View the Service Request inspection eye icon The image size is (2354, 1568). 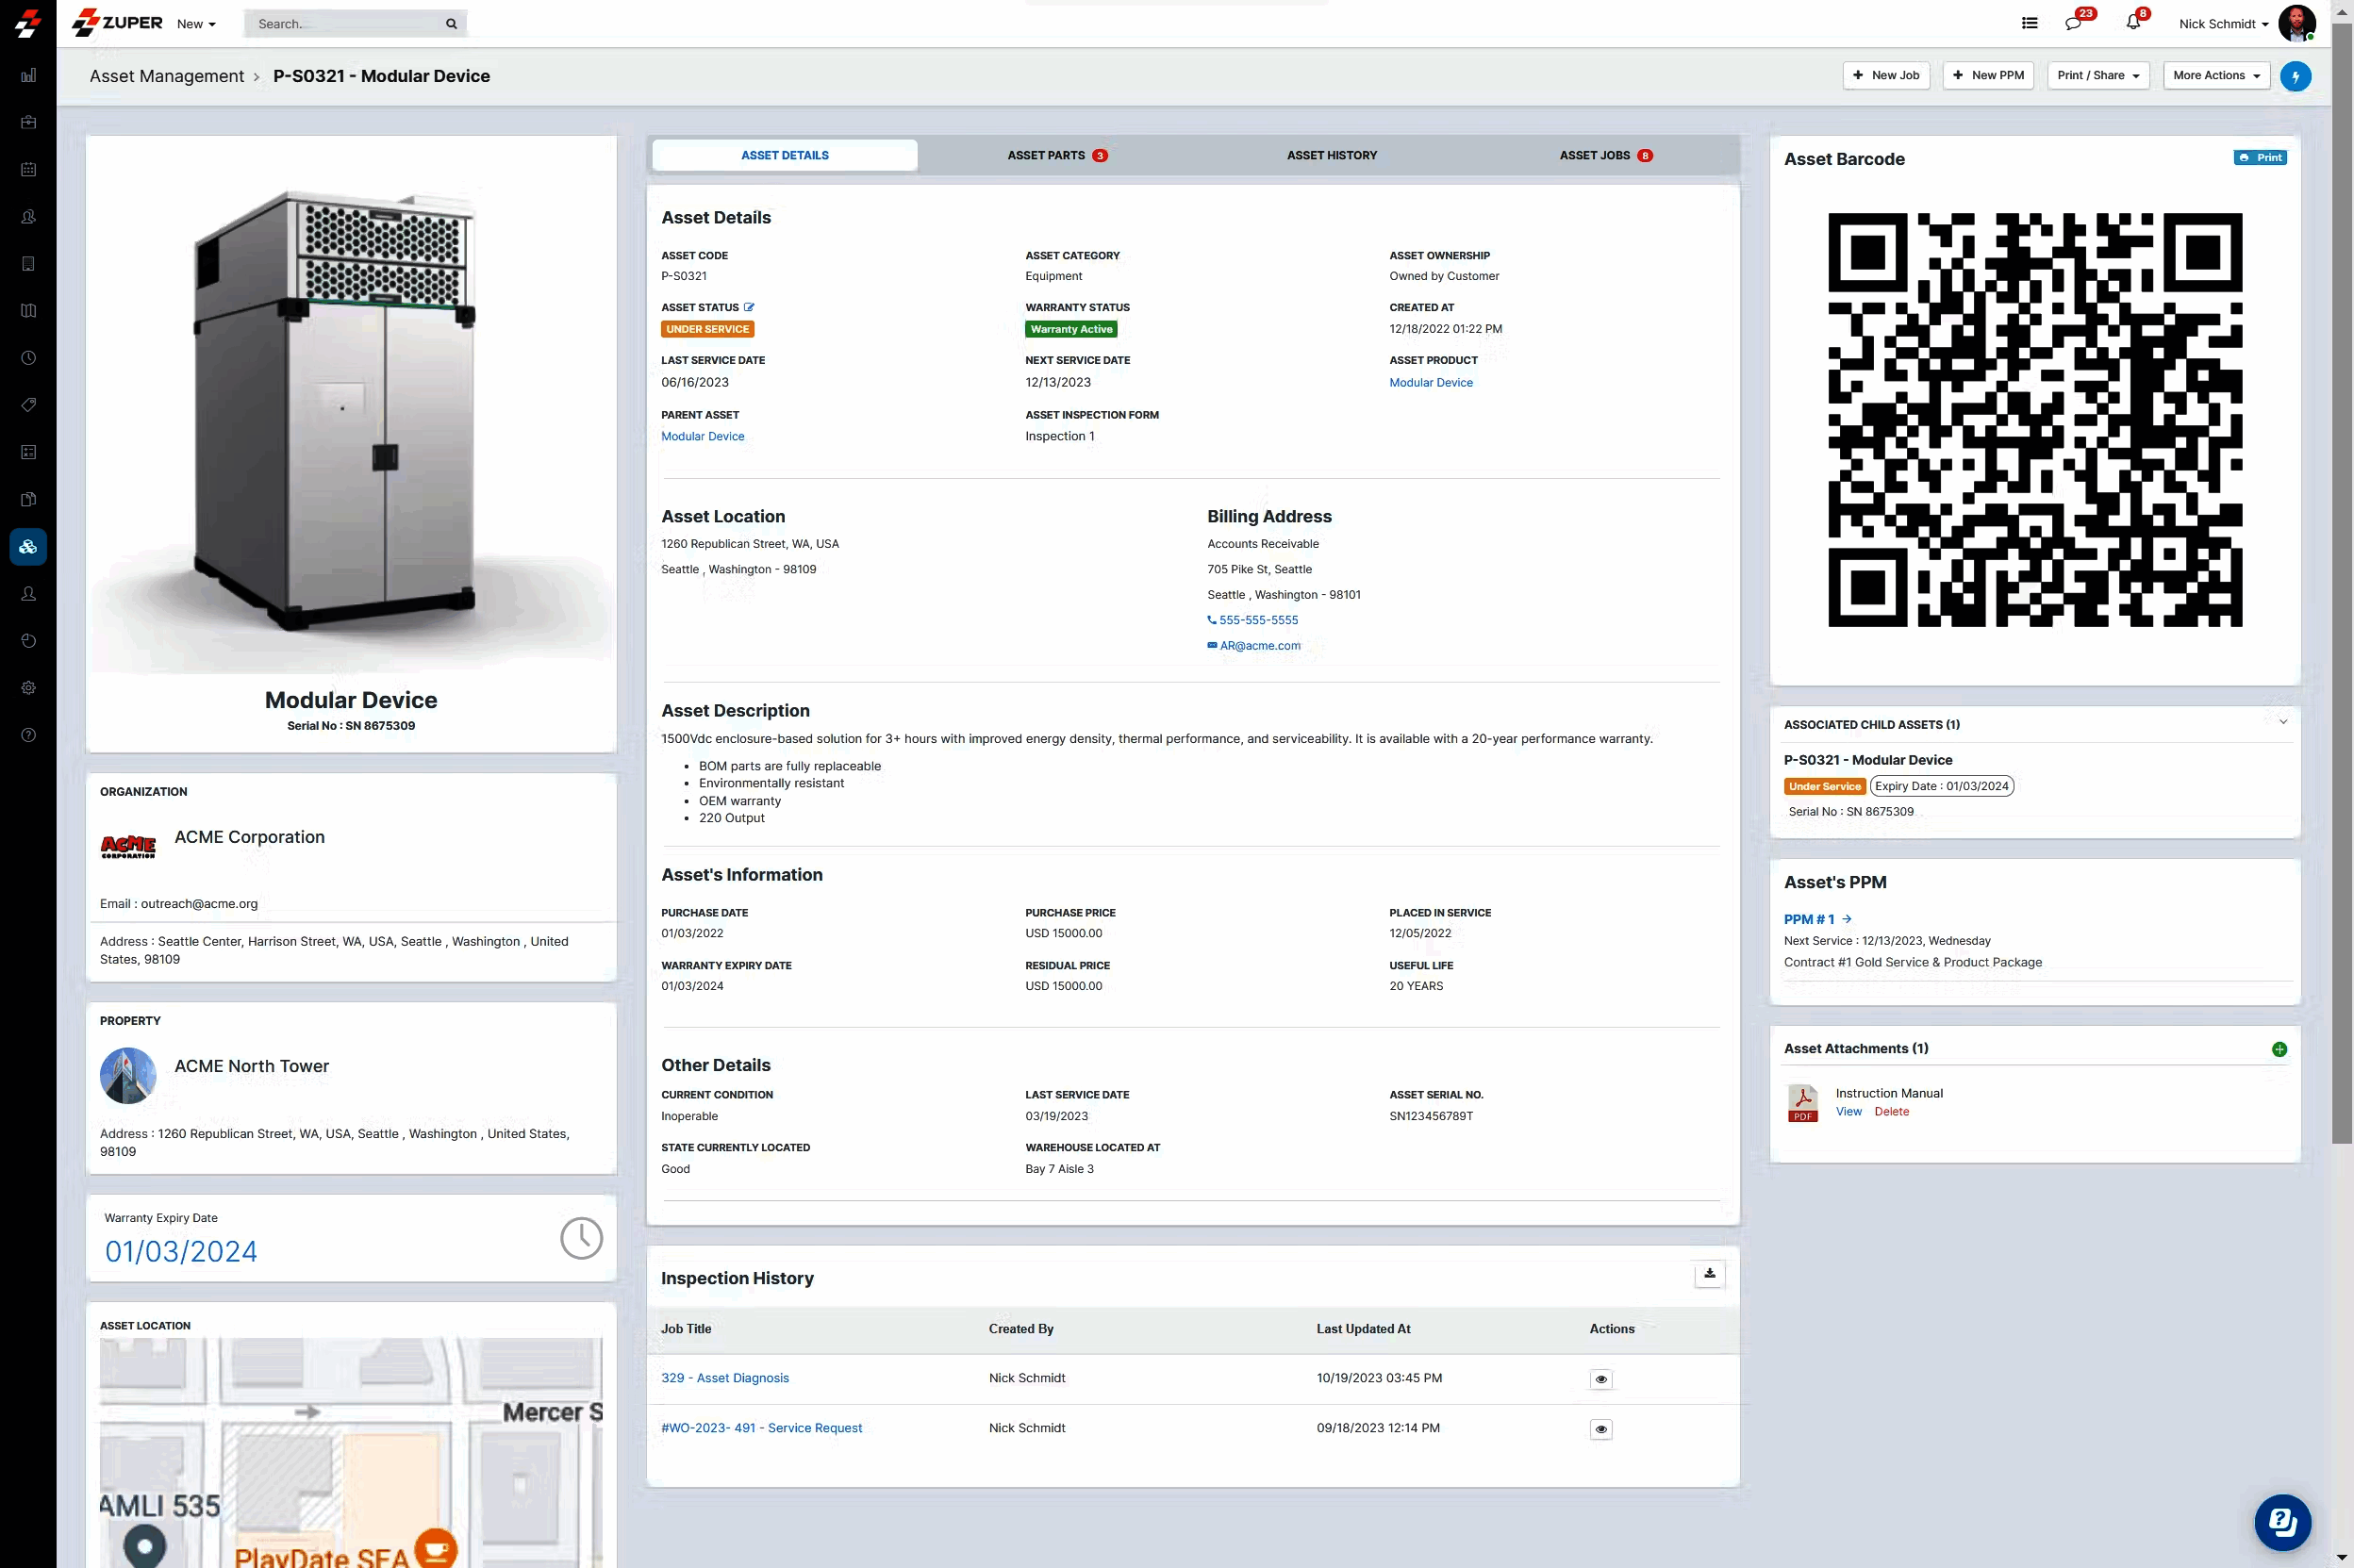point(1600,1429)
